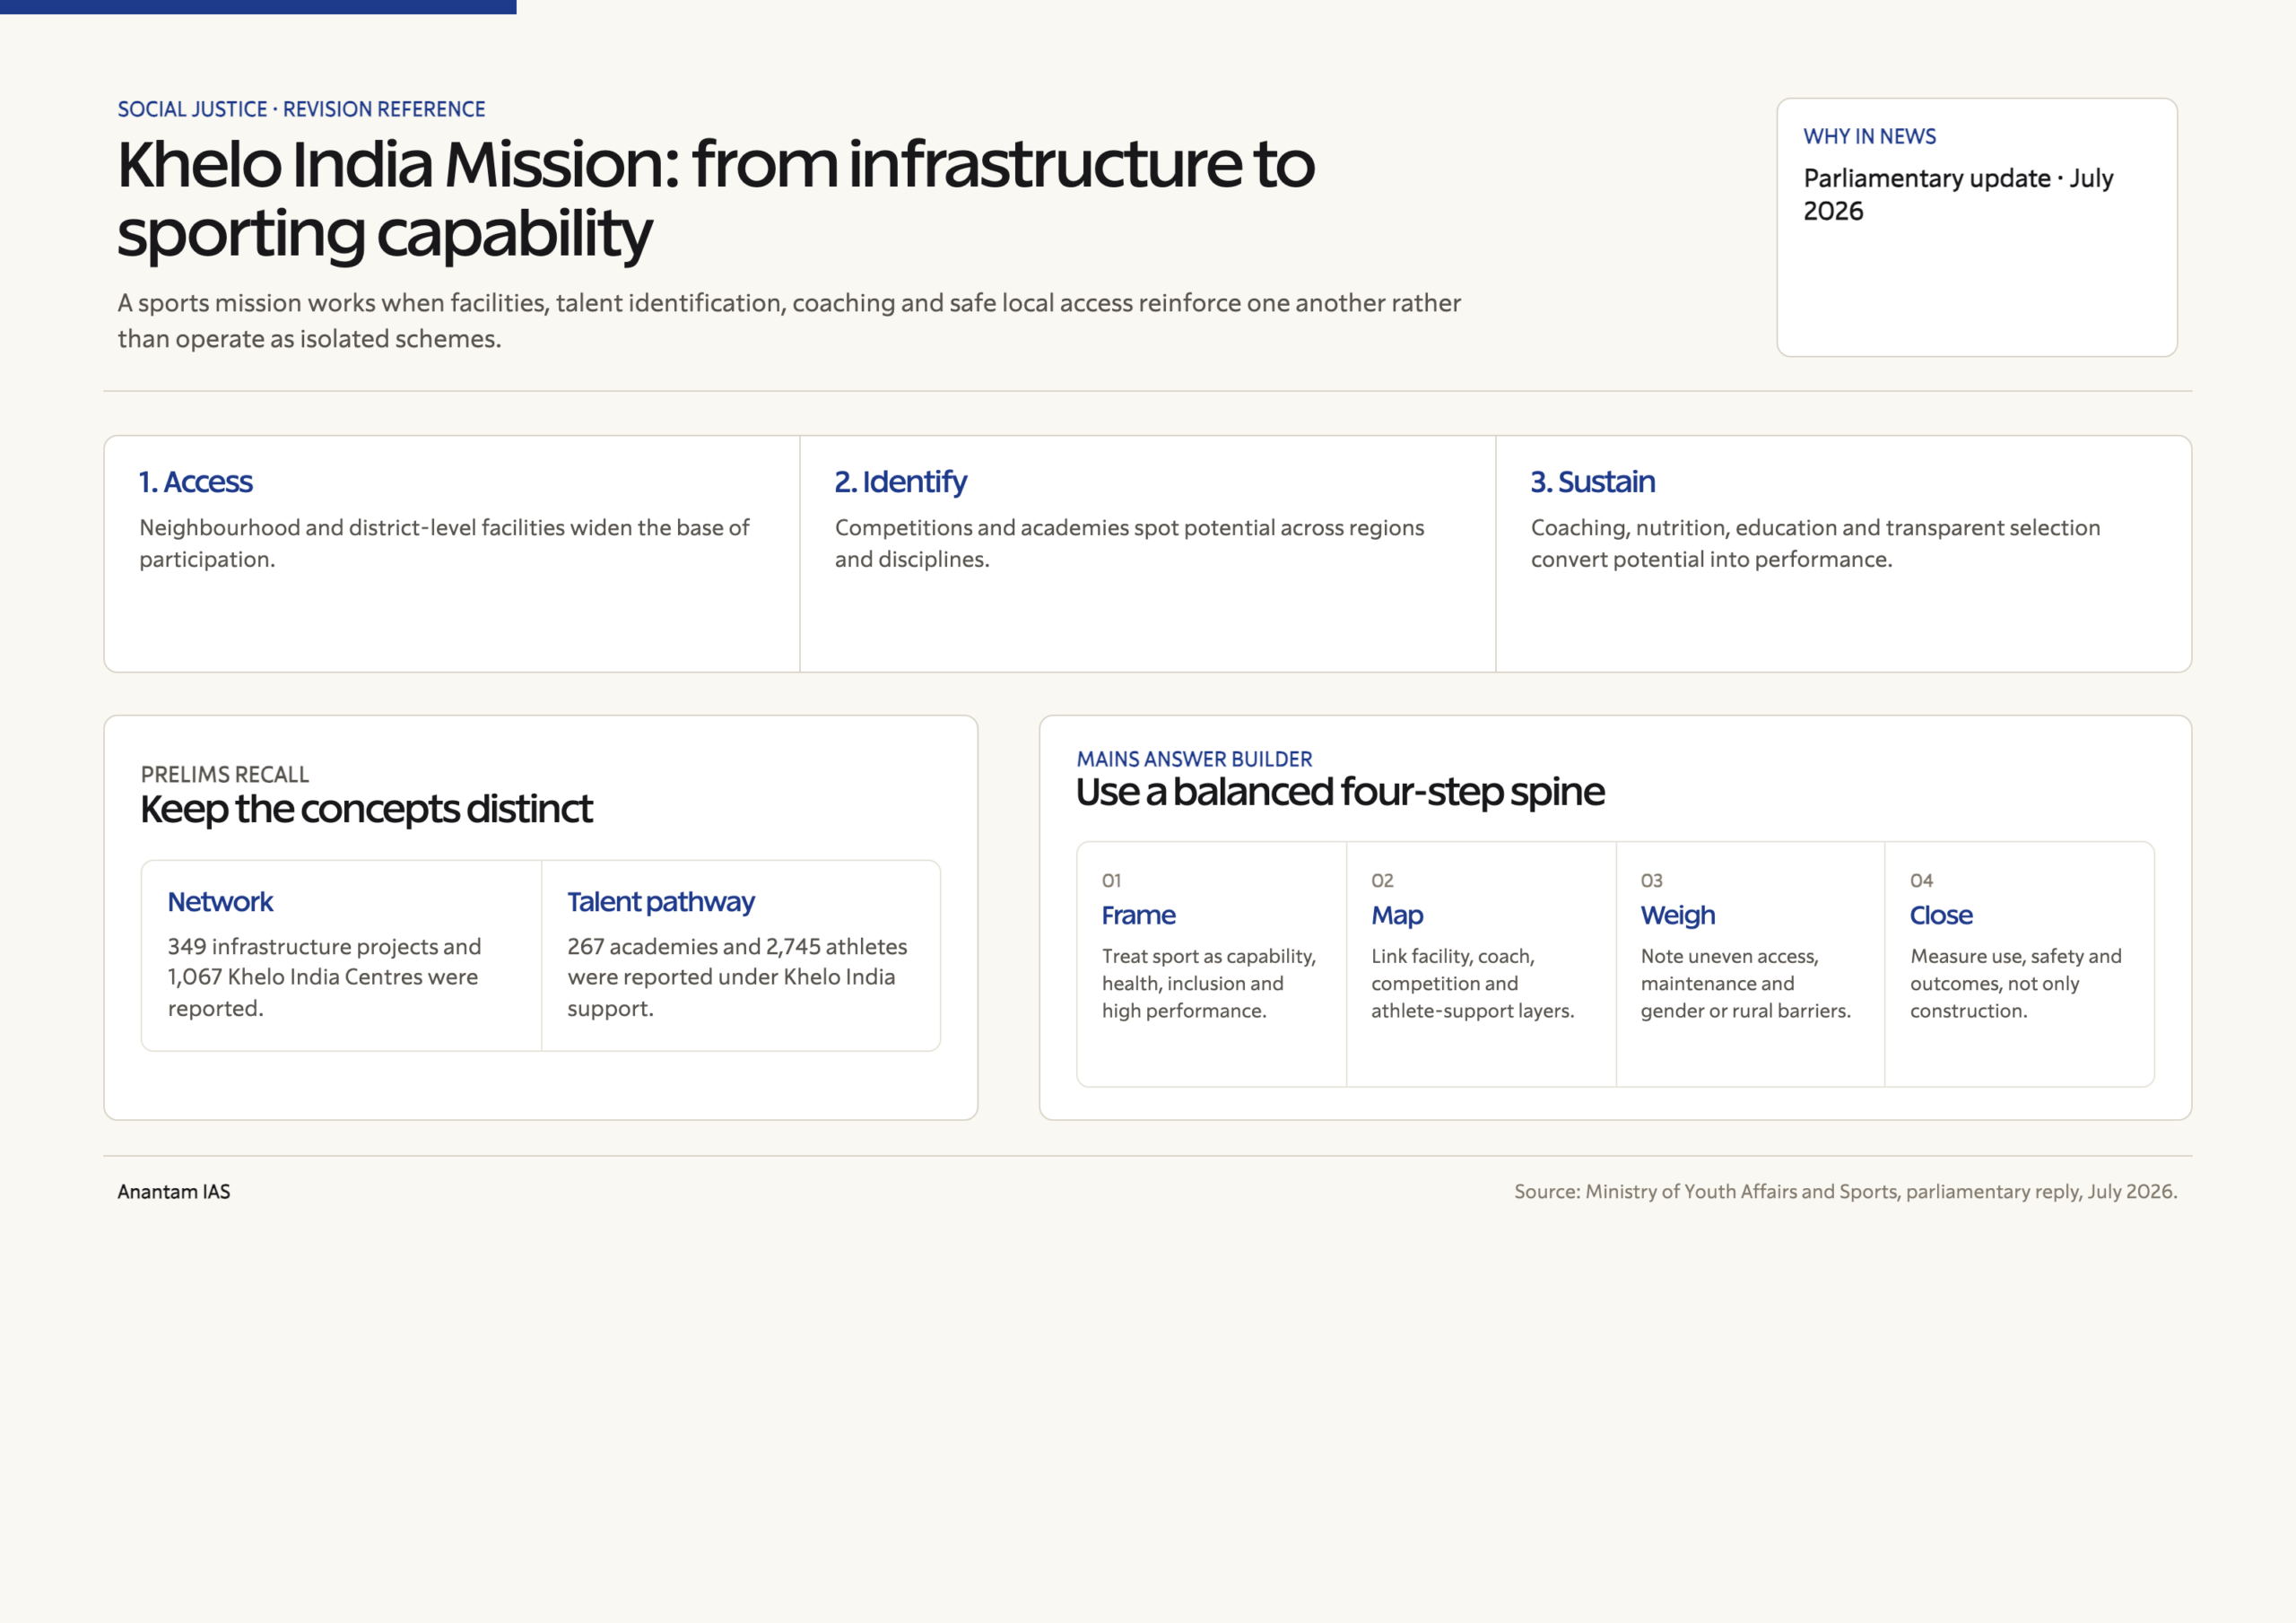Click 'Link facility, coach, competition' description
The width and height of the screenshot is (2296, 1623).
[x=1472, y=983]
